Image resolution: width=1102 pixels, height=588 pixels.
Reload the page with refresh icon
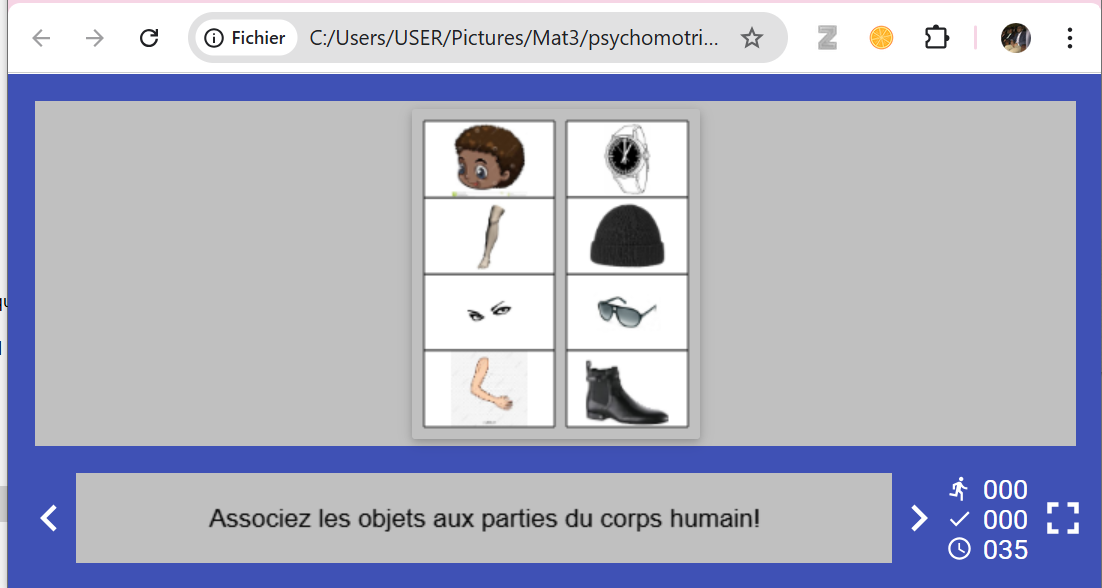tap(149, 38)
